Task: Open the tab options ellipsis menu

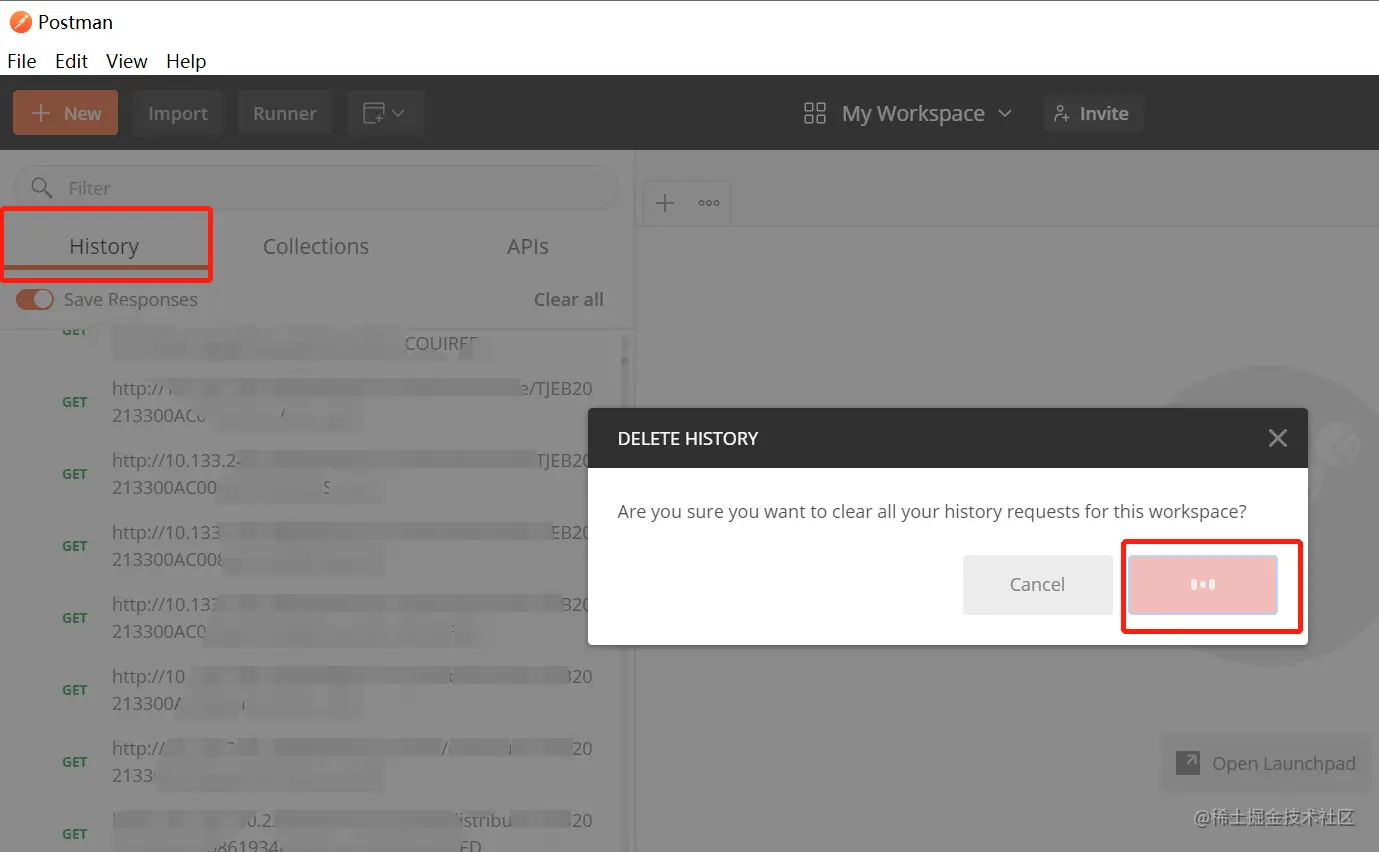Action: (709, 203)
